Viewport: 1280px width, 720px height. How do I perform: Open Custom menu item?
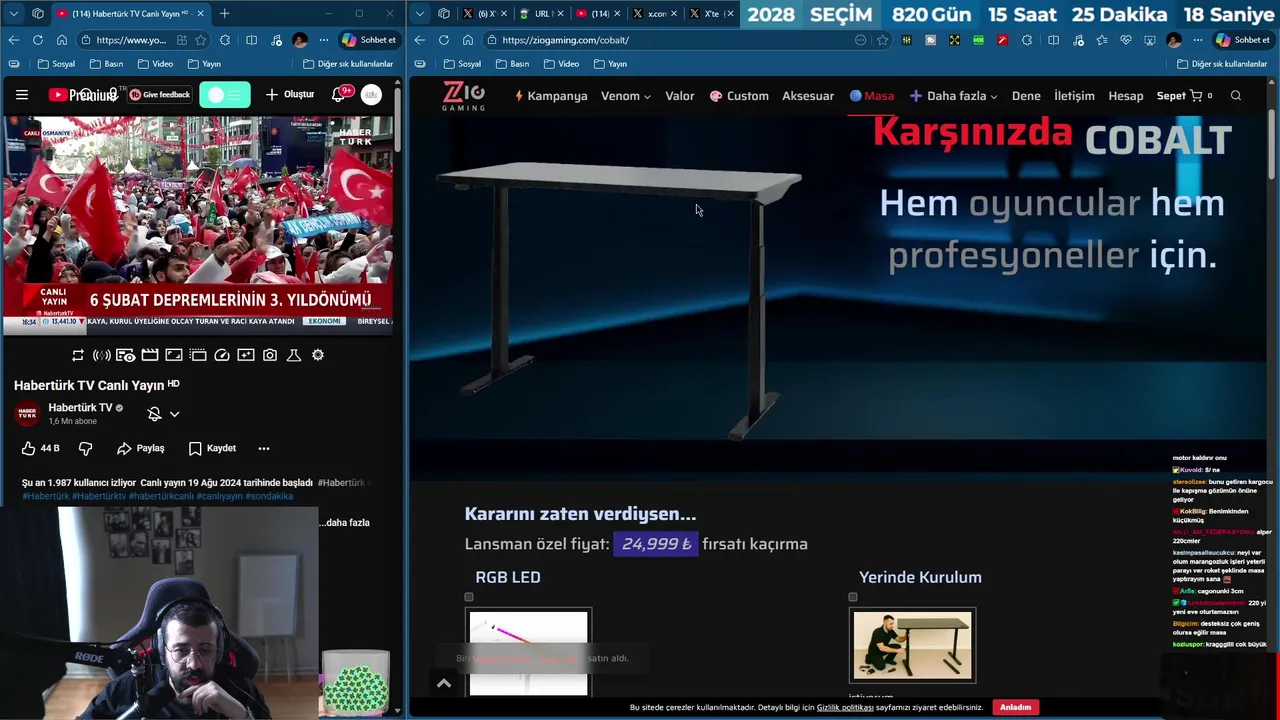(x=739, y=96)
